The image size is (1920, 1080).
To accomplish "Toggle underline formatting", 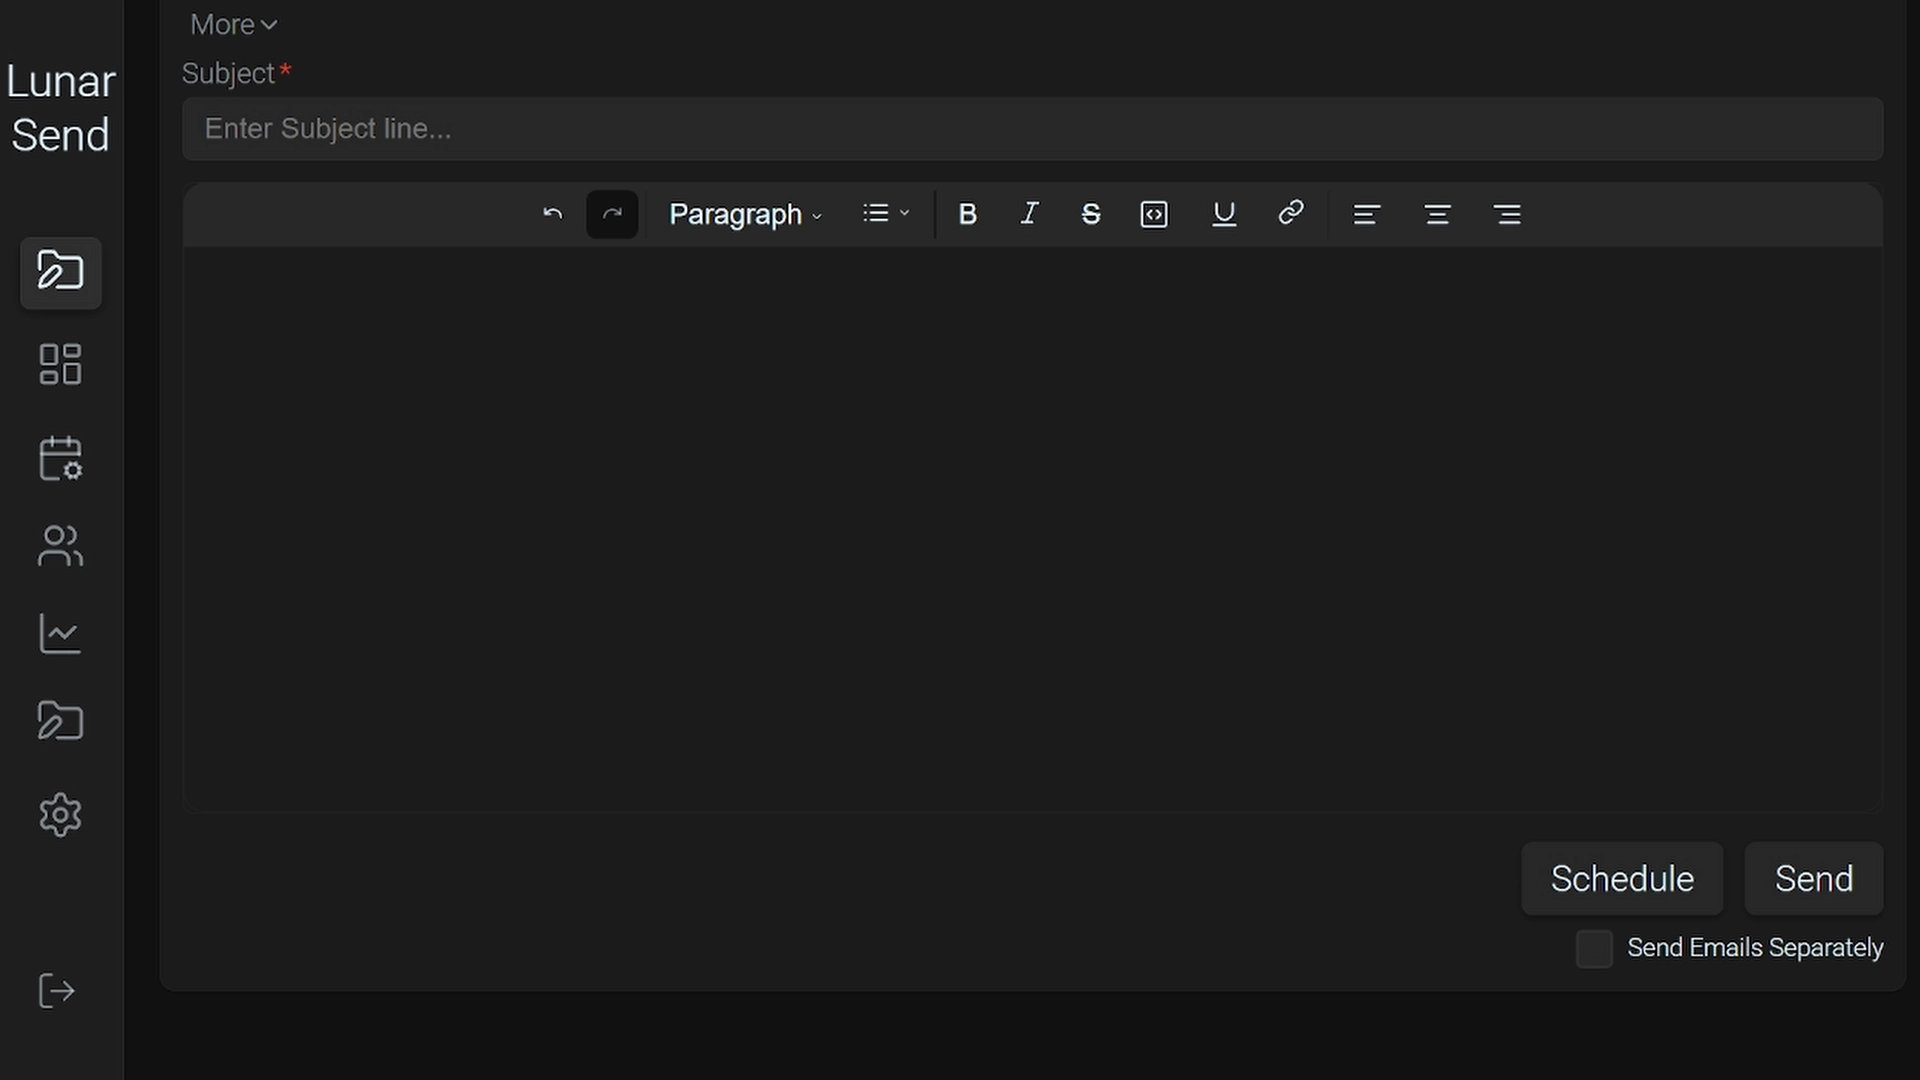I will tap(1224, 214).
